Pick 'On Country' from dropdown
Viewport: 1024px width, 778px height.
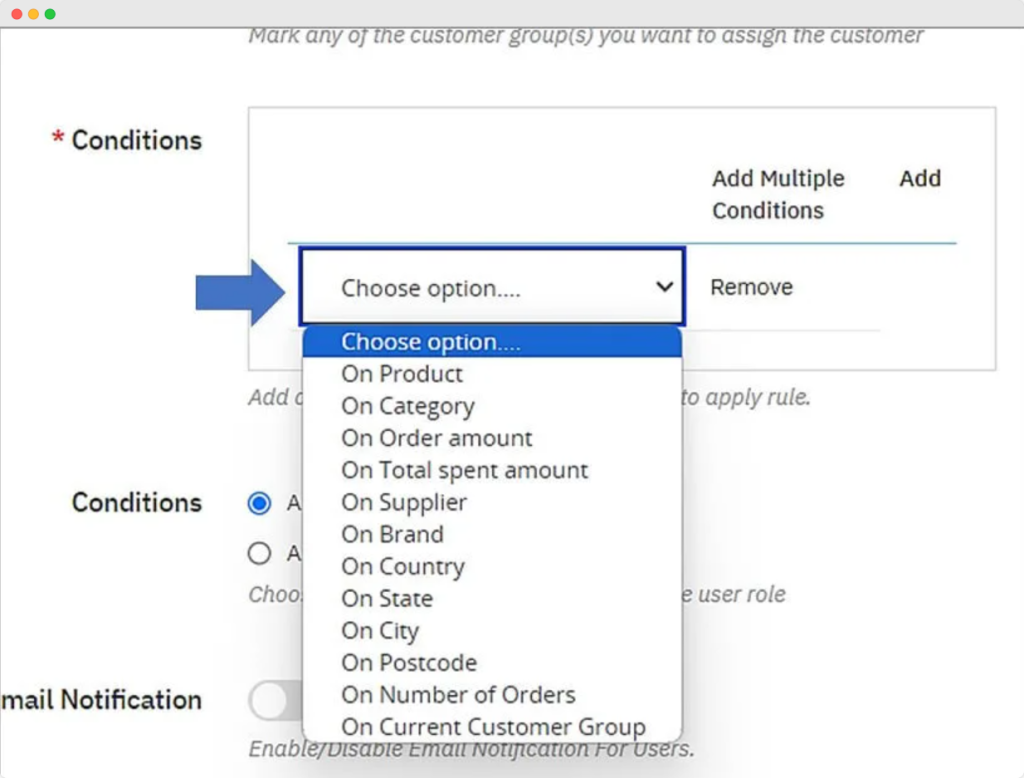click(403, 566)
